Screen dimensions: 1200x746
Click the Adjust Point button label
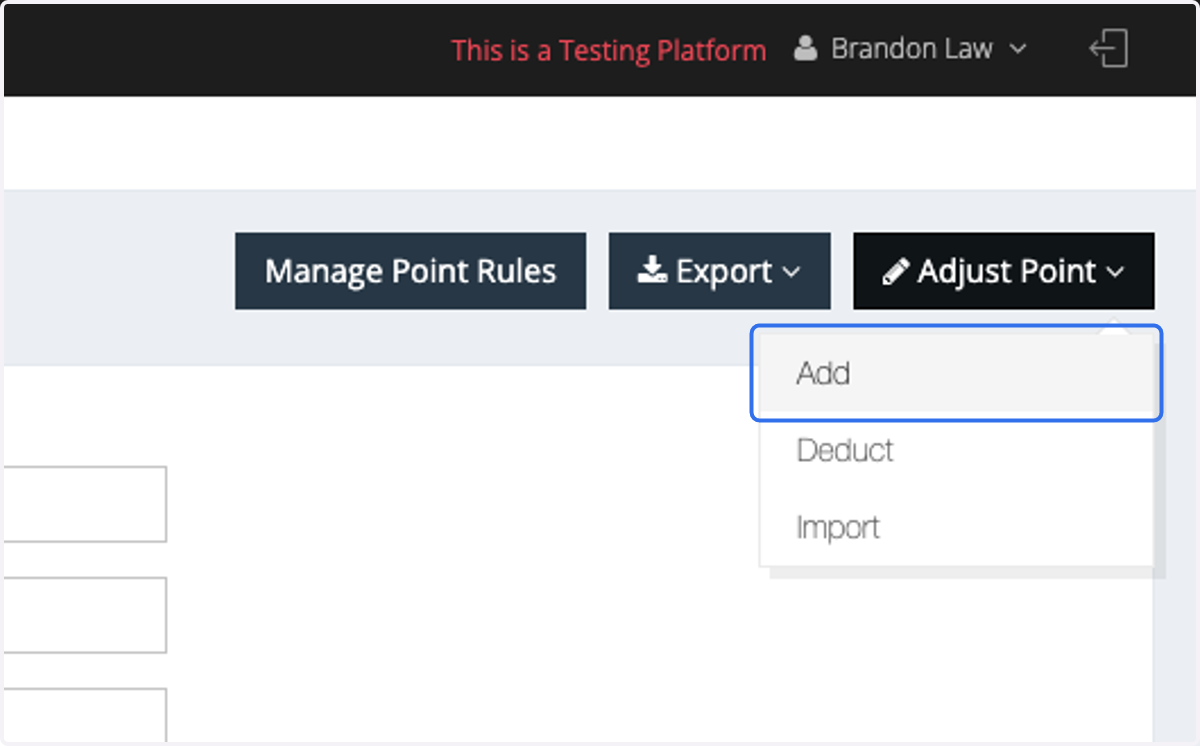(x=1007, y=271)
